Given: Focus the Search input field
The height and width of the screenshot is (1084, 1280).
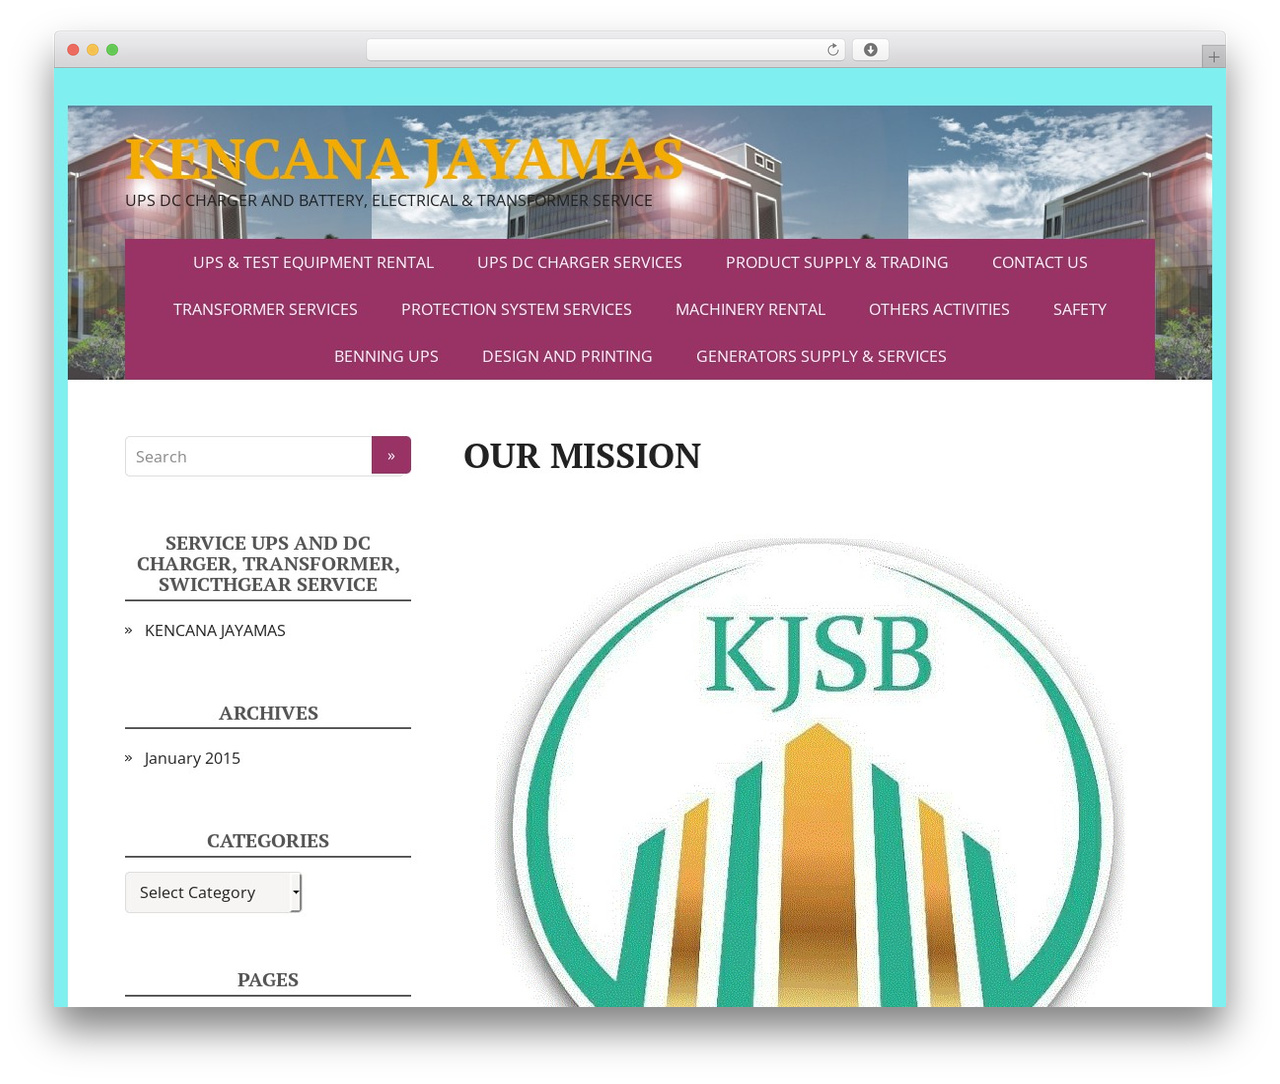Looking at the screenshot, I should pyautogui.click(x=248, y=456).
